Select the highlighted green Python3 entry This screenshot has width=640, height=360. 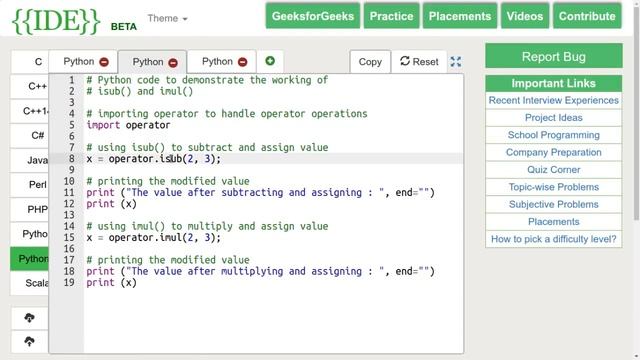coord(30,259)
